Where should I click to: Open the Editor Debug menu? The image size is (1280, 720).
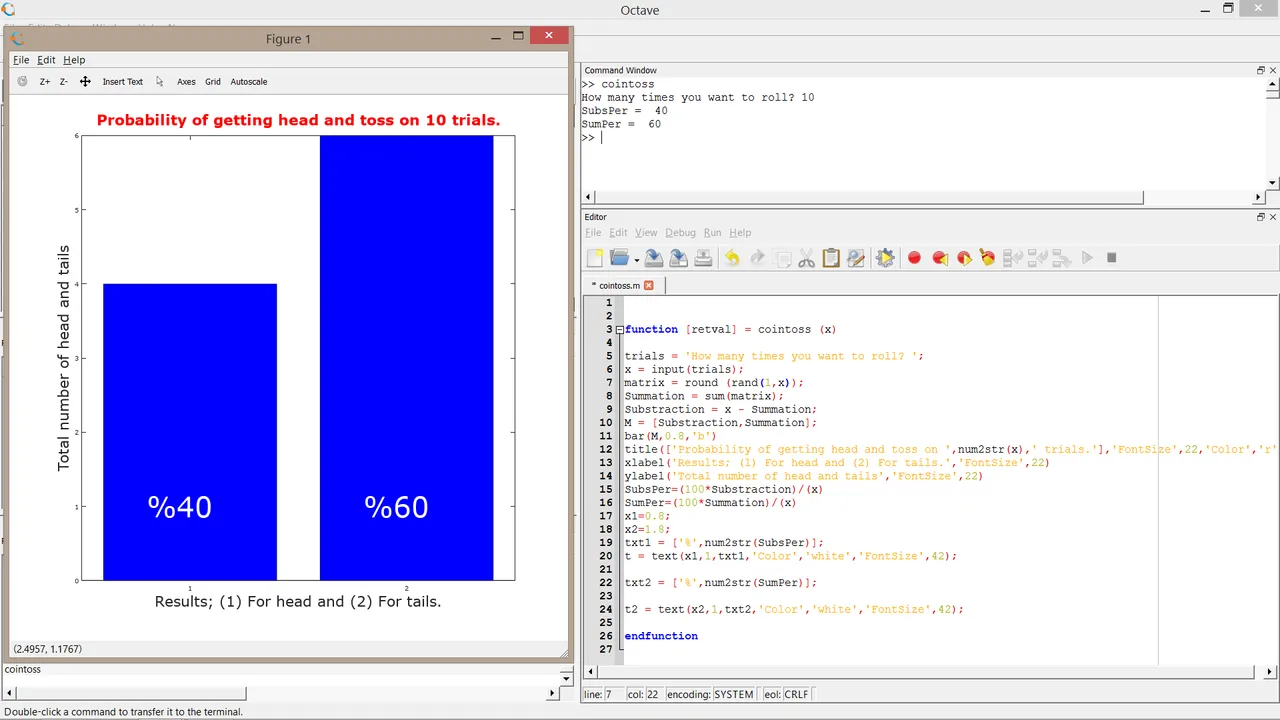(680, 233)
